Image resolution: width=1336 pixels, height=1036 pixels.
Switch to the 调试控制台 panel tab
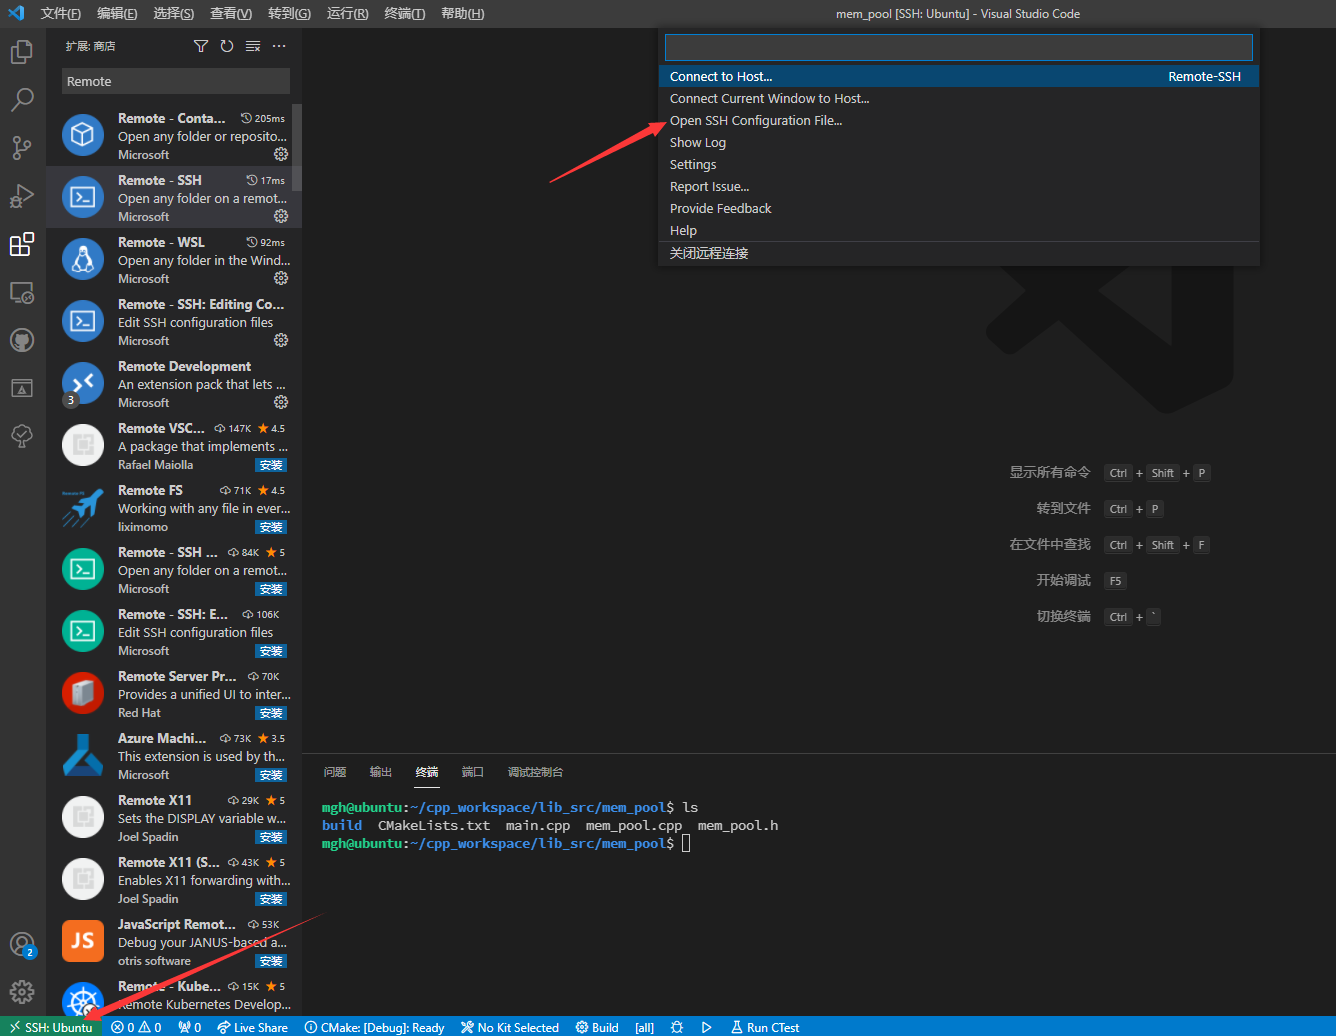pyautogui.click(x=535, y=772)
